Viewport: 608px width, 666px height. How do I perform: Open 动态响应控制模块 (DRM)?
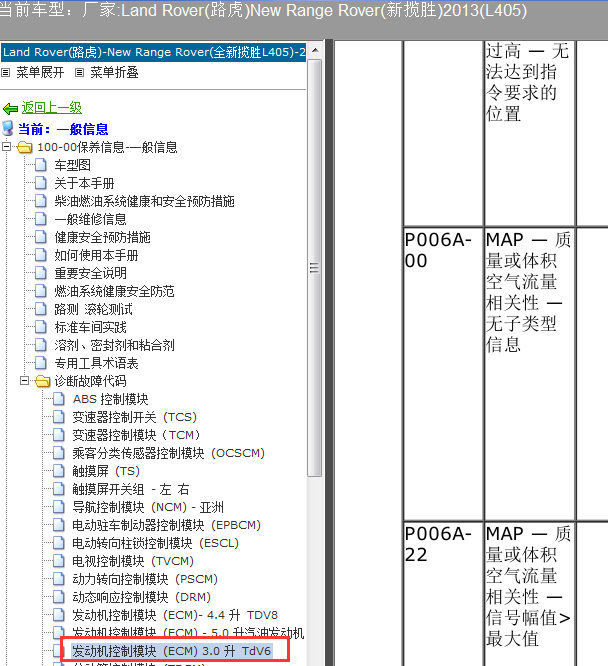(141, 597)
